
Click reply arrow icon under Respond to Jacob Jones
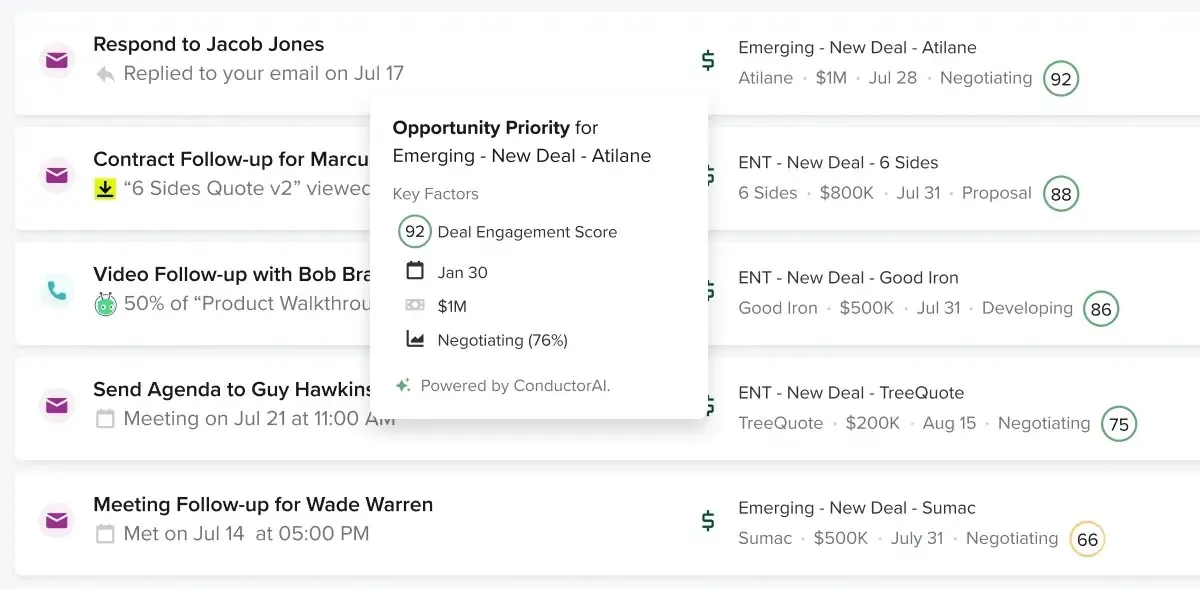click(x=105, y=74)
